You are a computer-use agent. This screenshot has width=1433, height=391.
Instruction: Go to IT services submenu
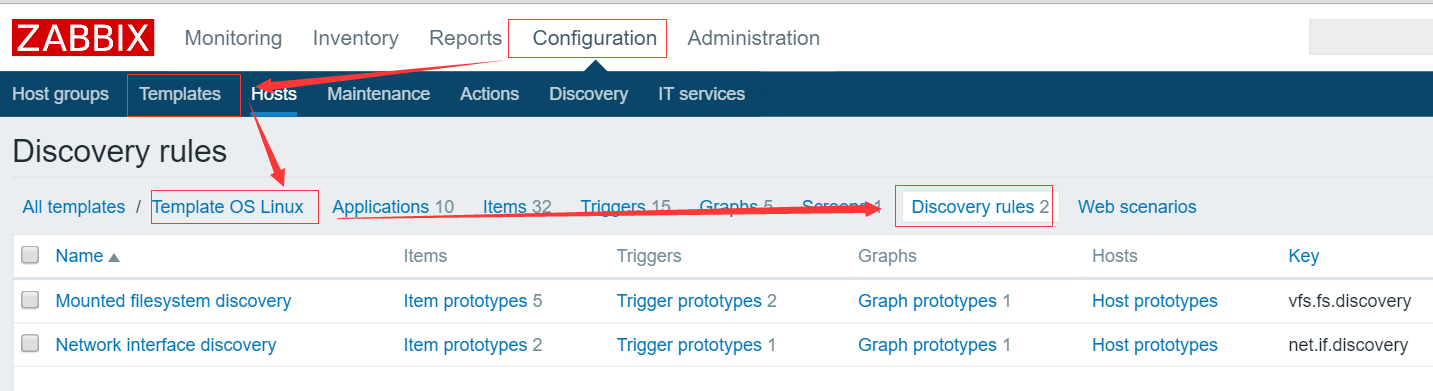point(701,94)
